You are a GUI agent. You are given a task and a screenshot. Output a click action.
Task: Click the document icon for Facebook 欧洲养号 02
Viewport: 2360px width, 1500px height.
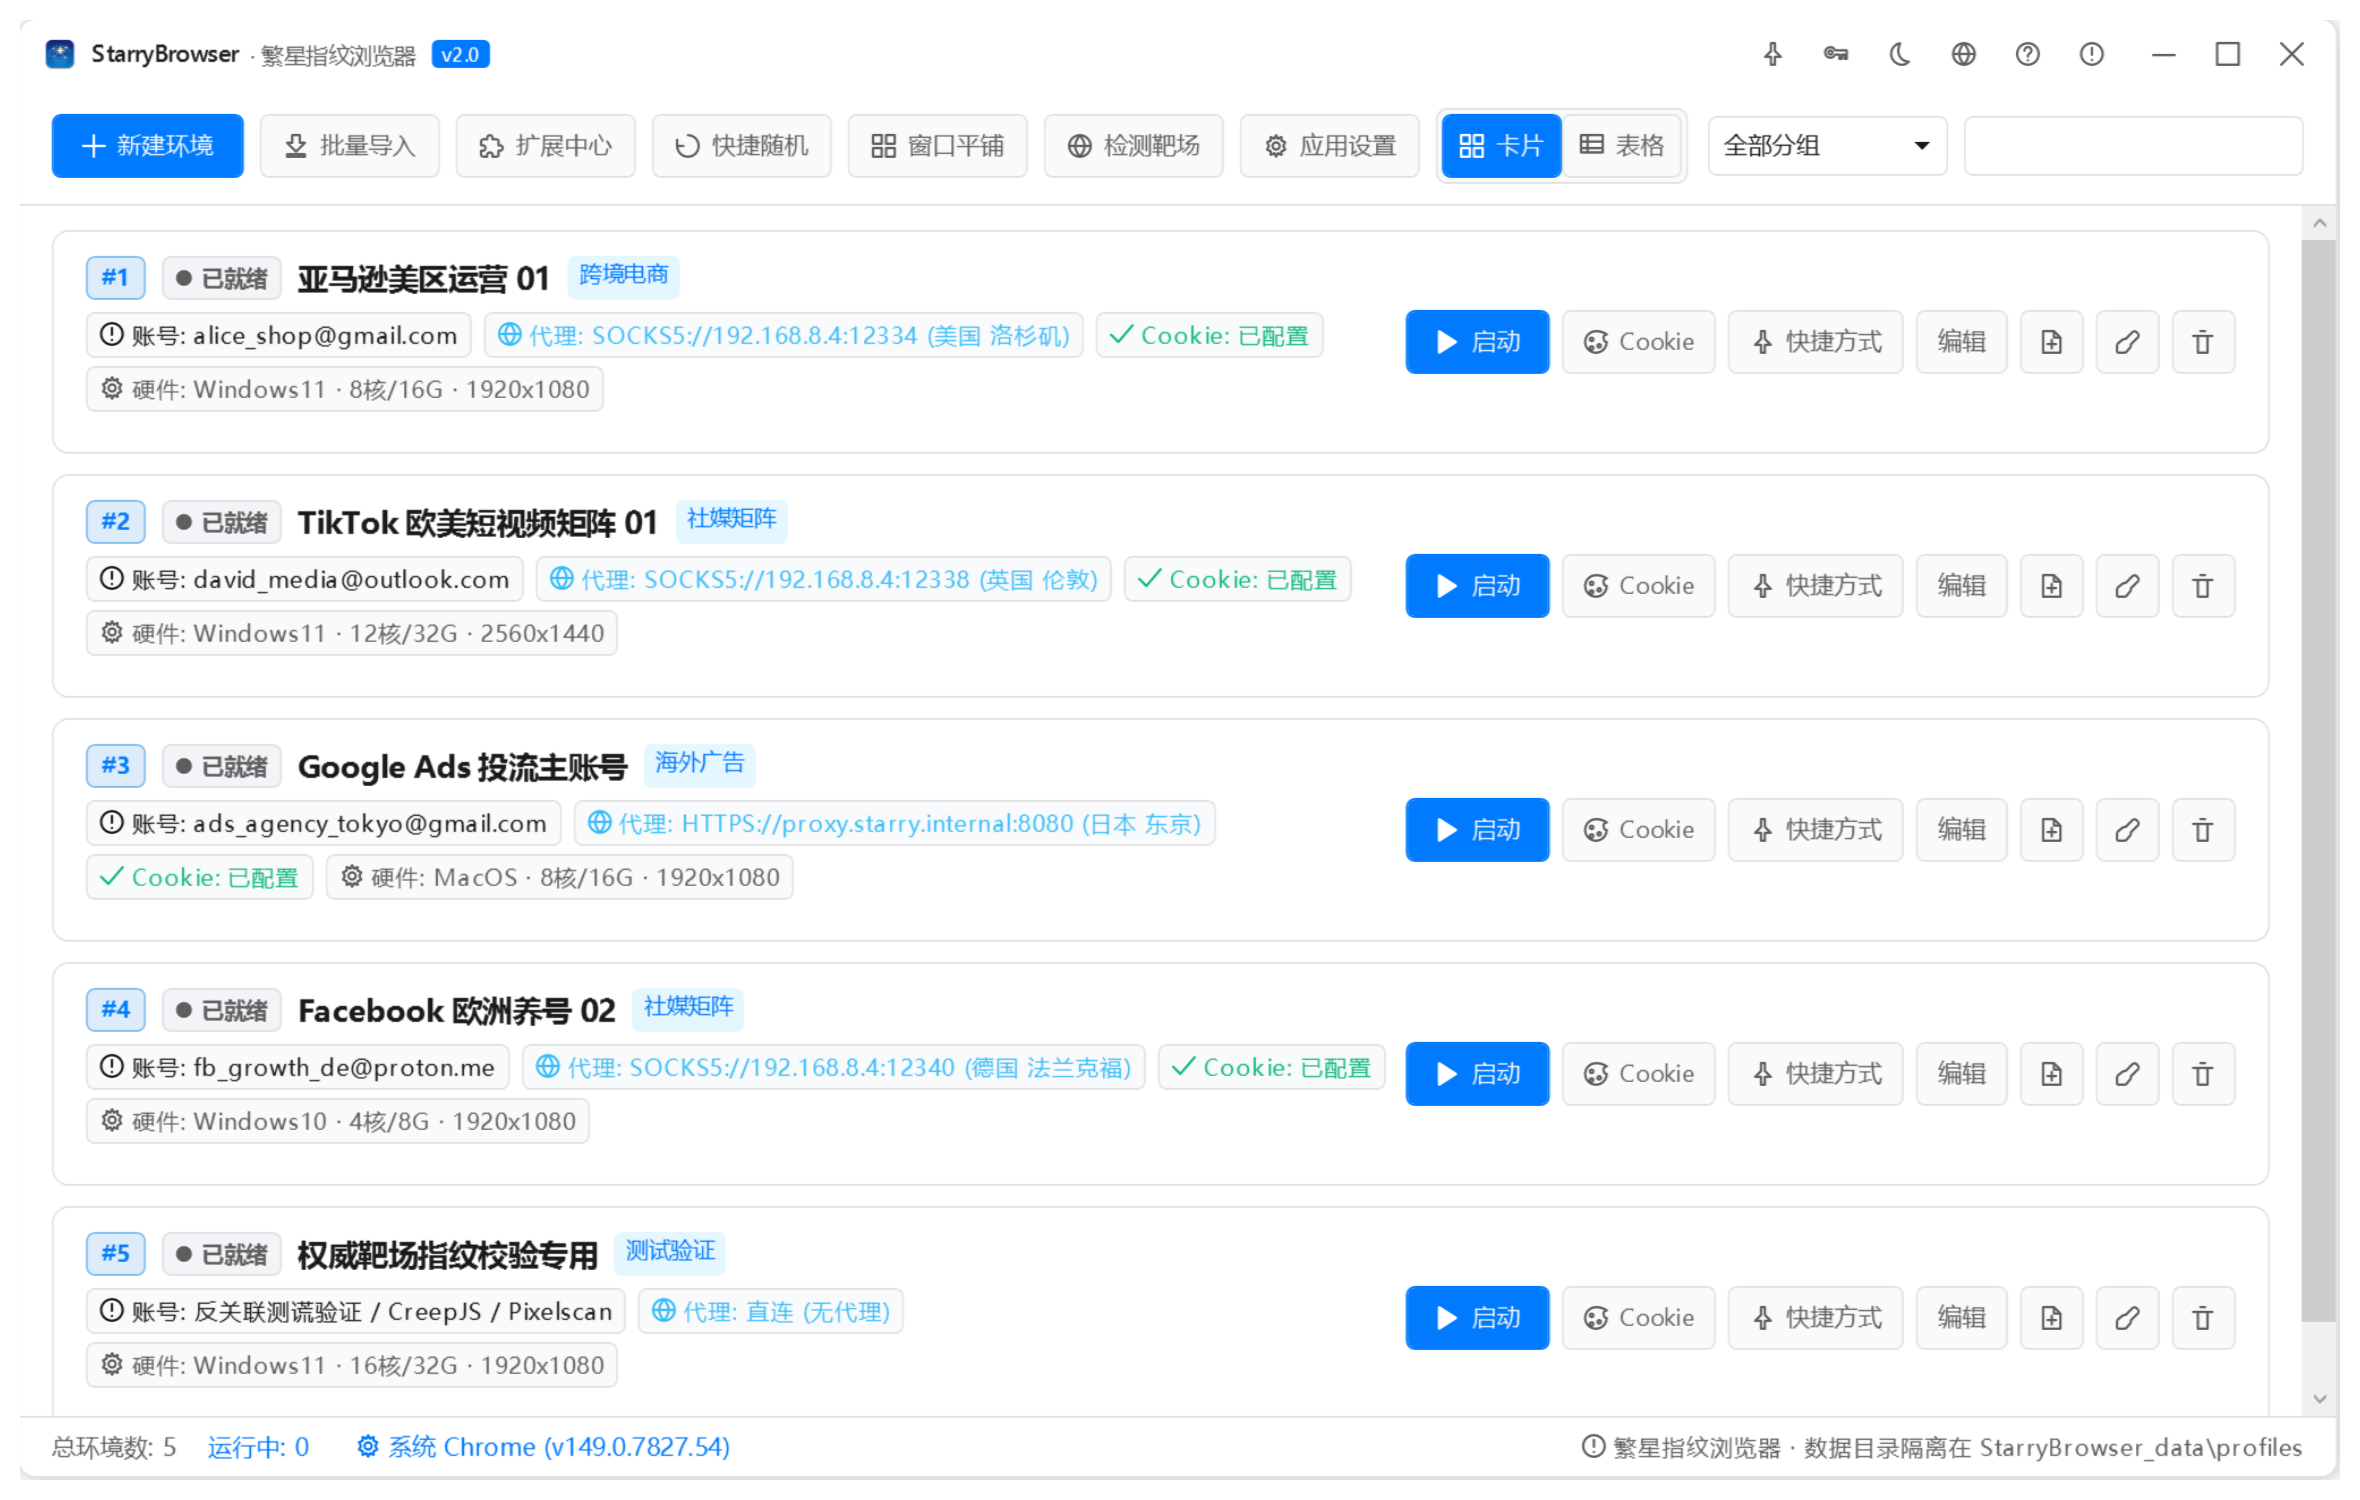[2051, 1074]
